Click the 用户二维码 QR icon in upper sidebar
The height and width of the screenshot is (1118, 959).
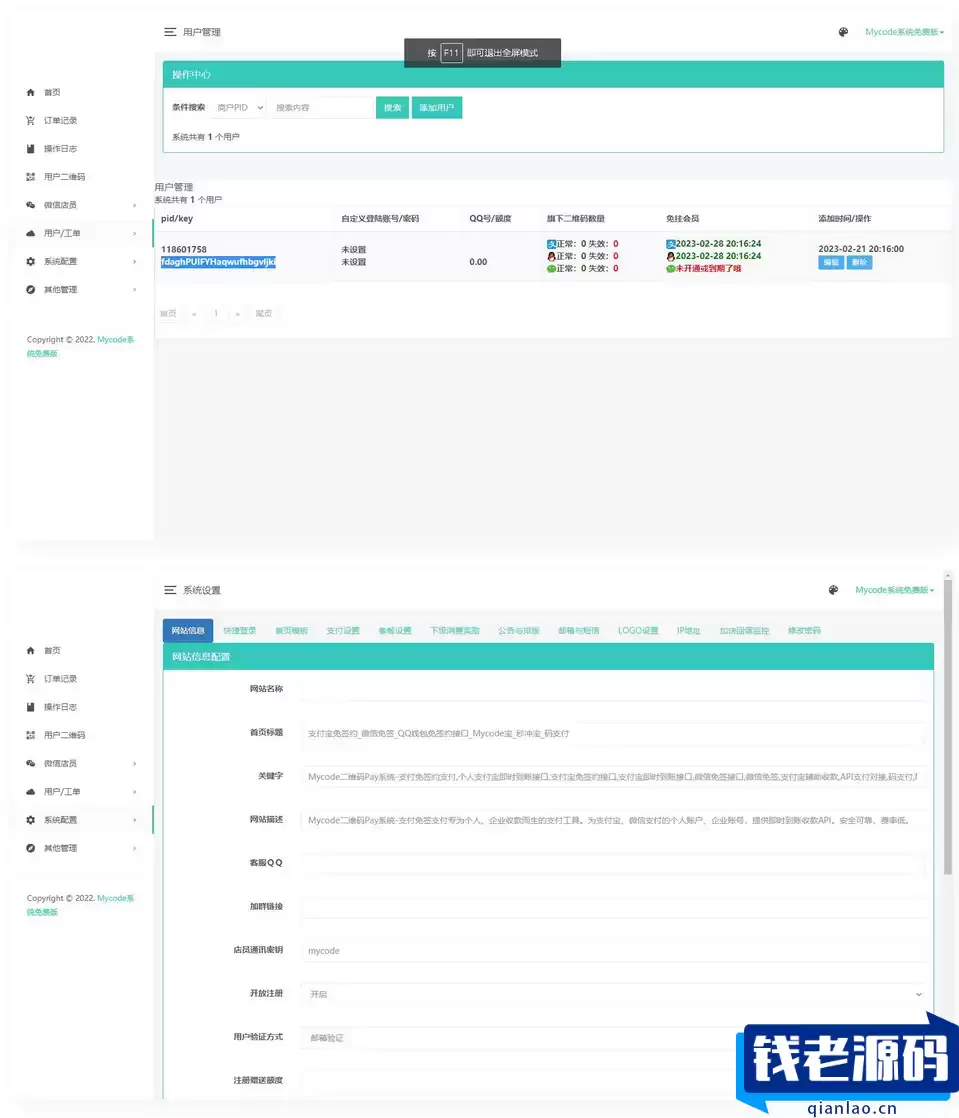pos(31,177)
